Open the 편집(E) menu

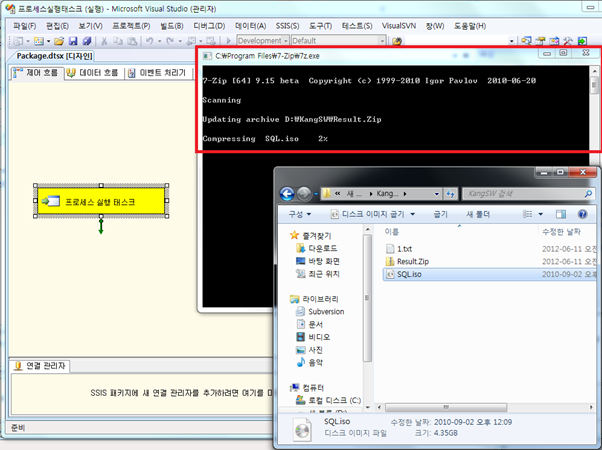57,26
